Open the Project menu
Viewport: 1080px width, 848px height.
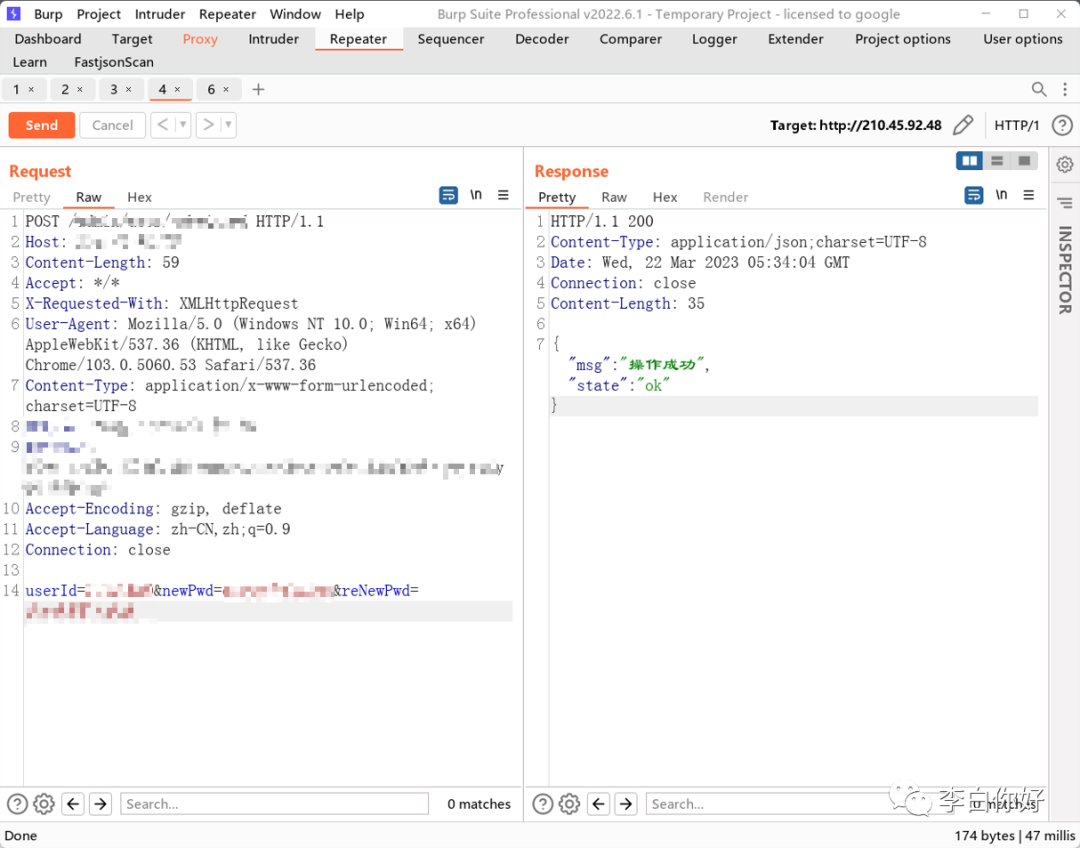[98, 14]
